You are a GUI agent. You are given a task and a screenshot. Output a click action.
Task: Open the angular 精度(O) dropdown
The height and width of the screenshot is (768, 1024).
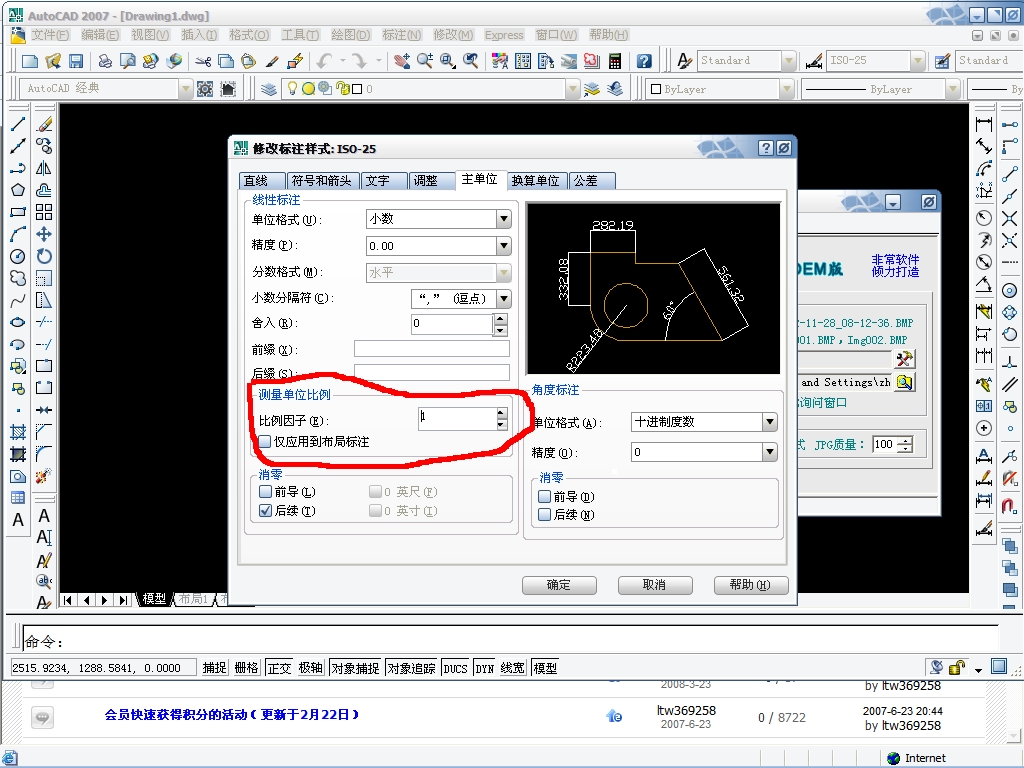pos(770,452)
